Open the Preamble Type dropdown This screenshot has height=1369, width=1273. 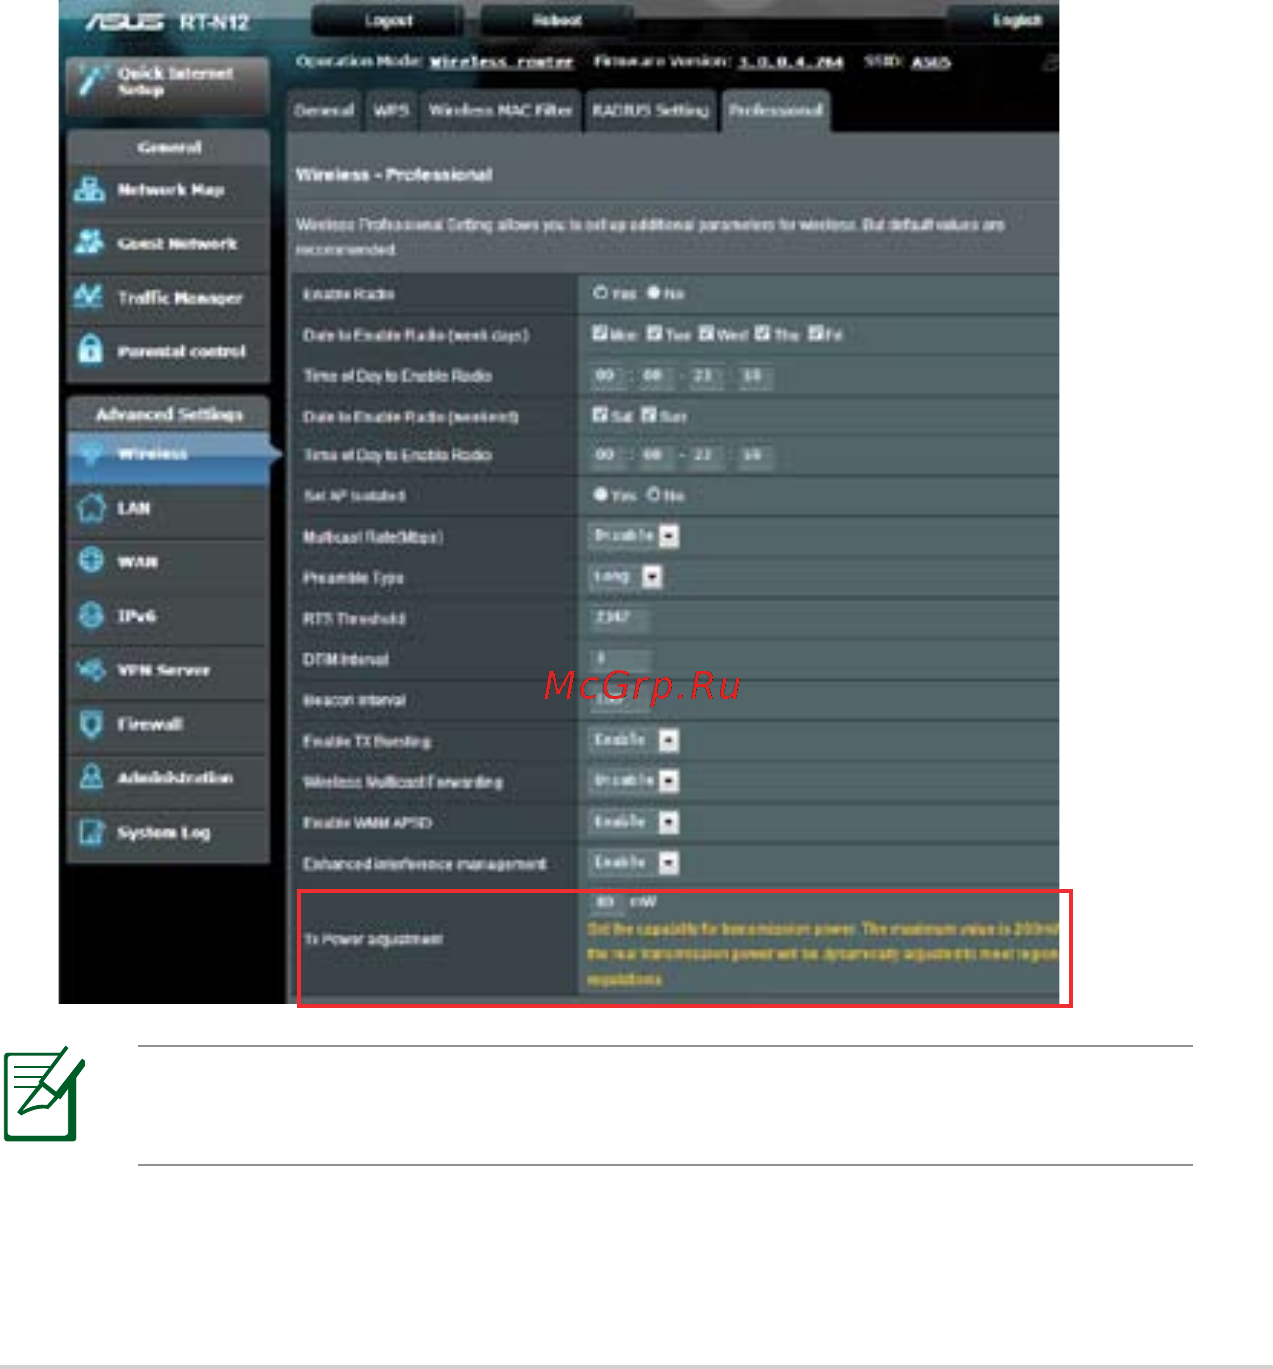[x=626, y=577]
